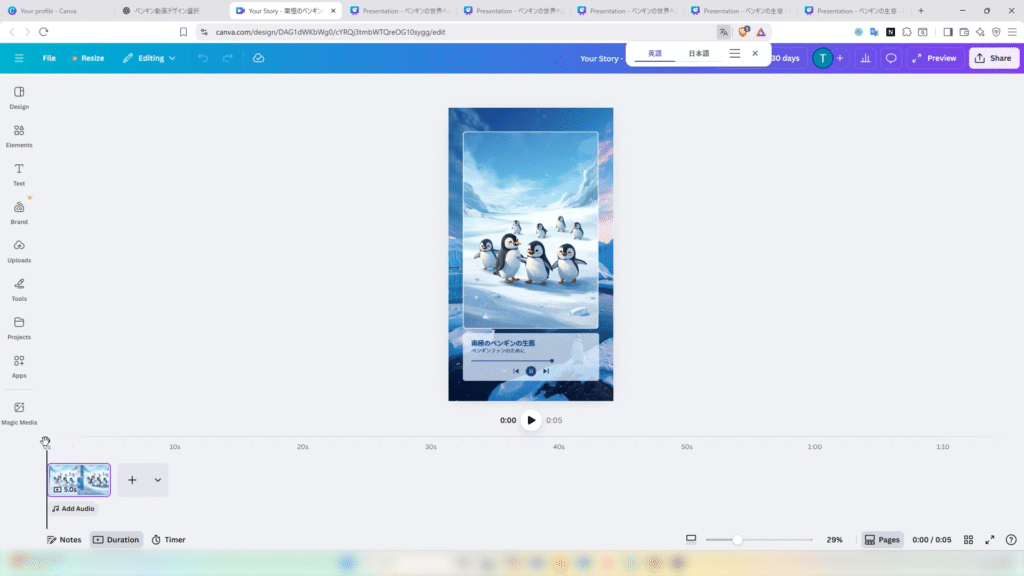
Task: Open the Uploads panel
Action: (x=19, y=250)
